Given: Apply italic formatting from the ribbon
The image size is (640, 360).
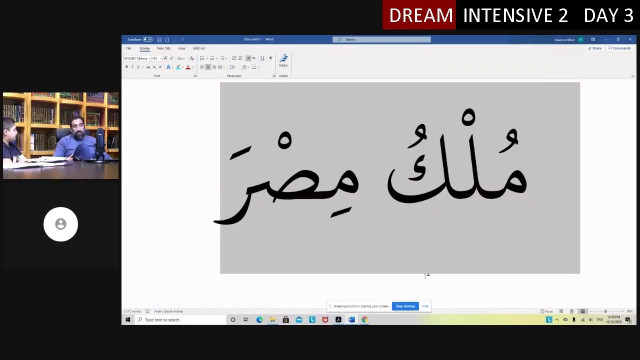Looking at the screenshot, I should point(133,67).
